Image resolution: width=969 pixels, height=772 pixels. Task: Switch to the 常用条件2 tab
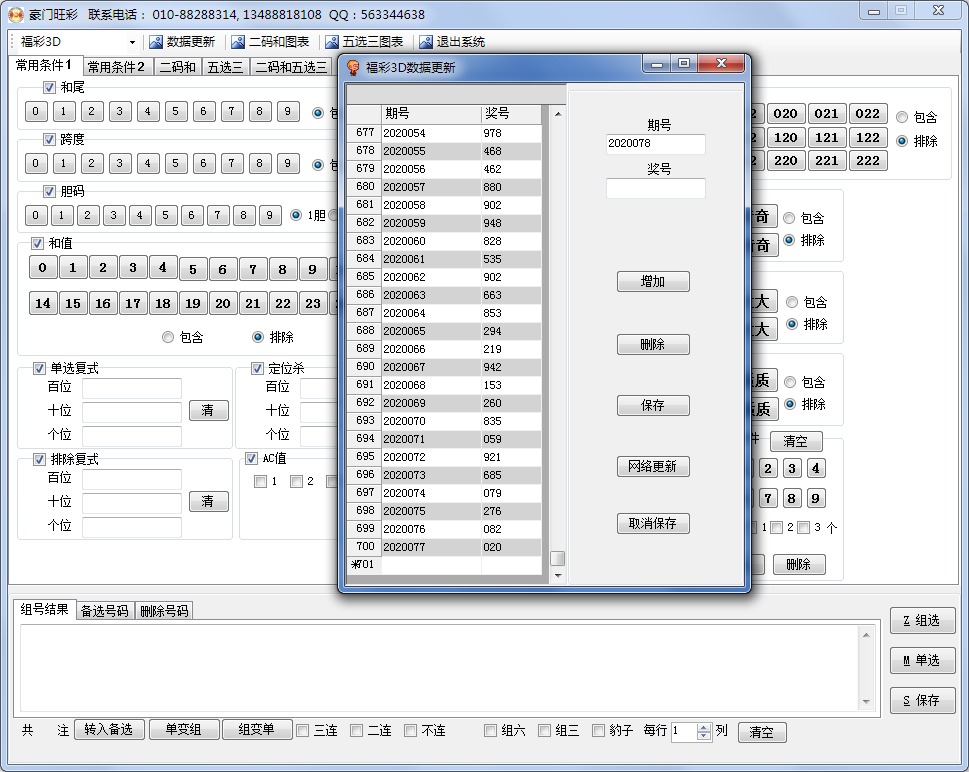tap(116, 67)
